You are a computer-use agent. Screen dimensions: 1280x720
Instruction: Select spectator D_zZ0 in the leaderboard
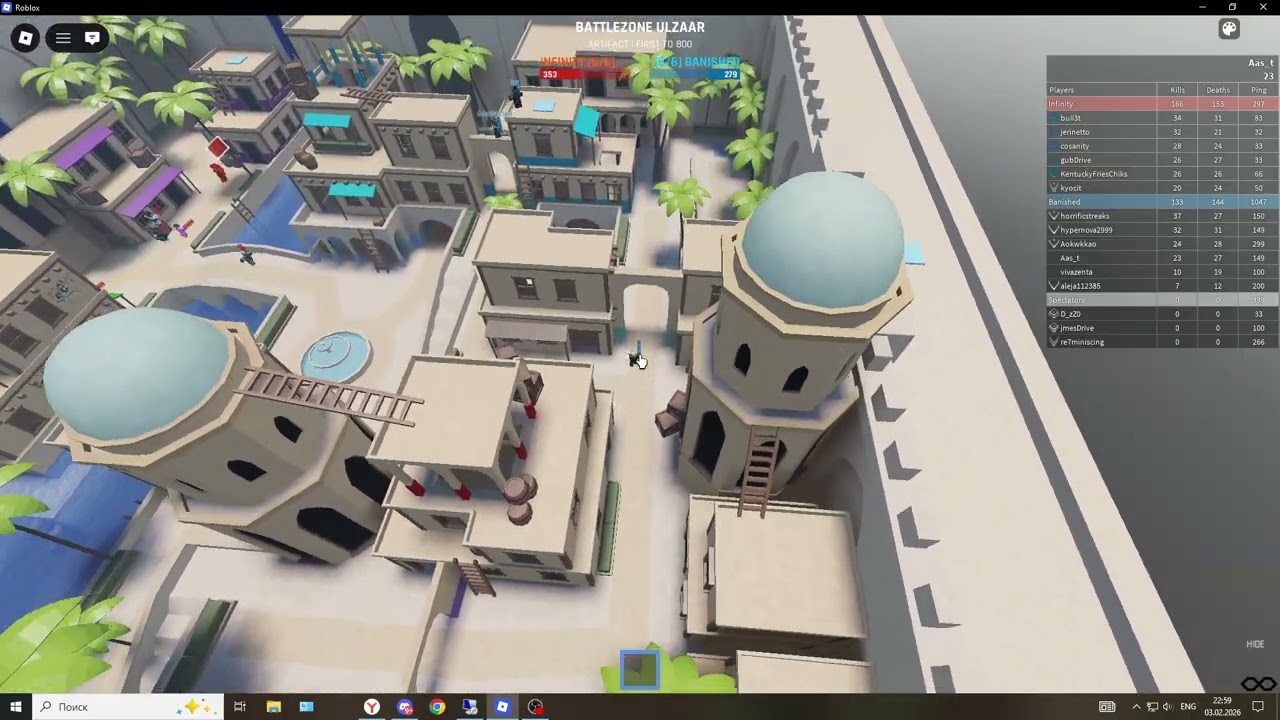[1162, 314]
